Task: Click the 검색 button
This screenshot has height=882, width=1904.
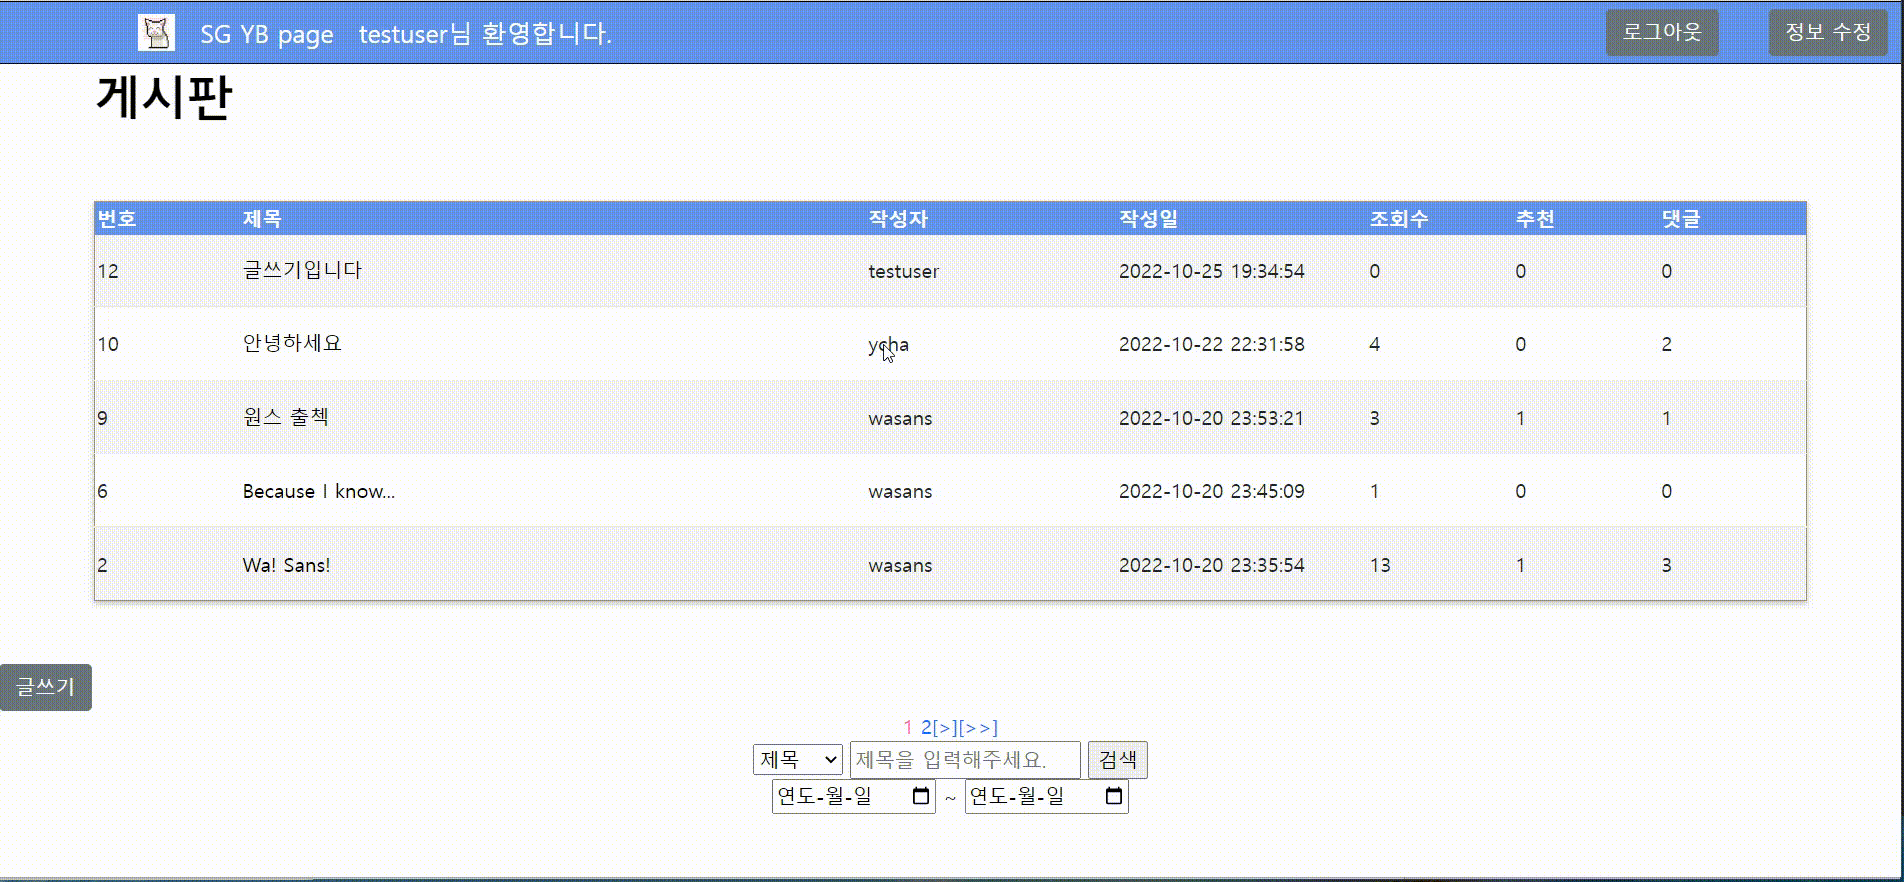Action: coord(1117,760)
